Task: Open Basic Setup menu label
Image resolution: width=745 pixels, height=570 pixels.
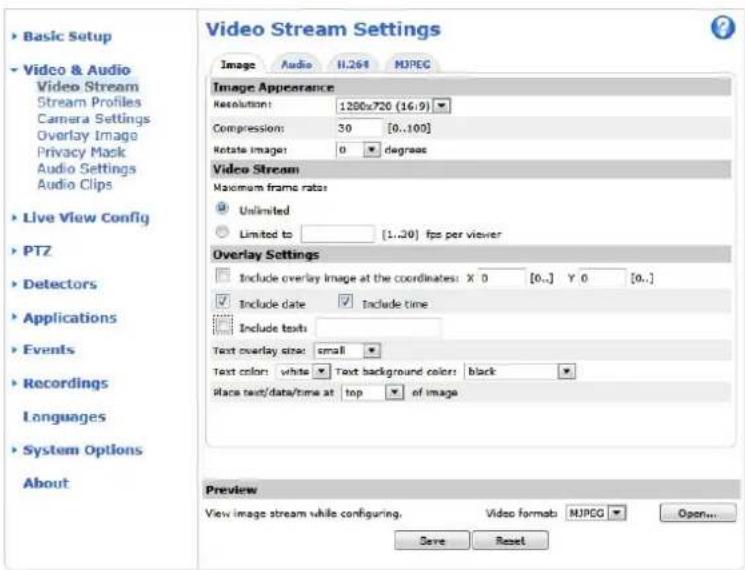Action: [67, 36]
